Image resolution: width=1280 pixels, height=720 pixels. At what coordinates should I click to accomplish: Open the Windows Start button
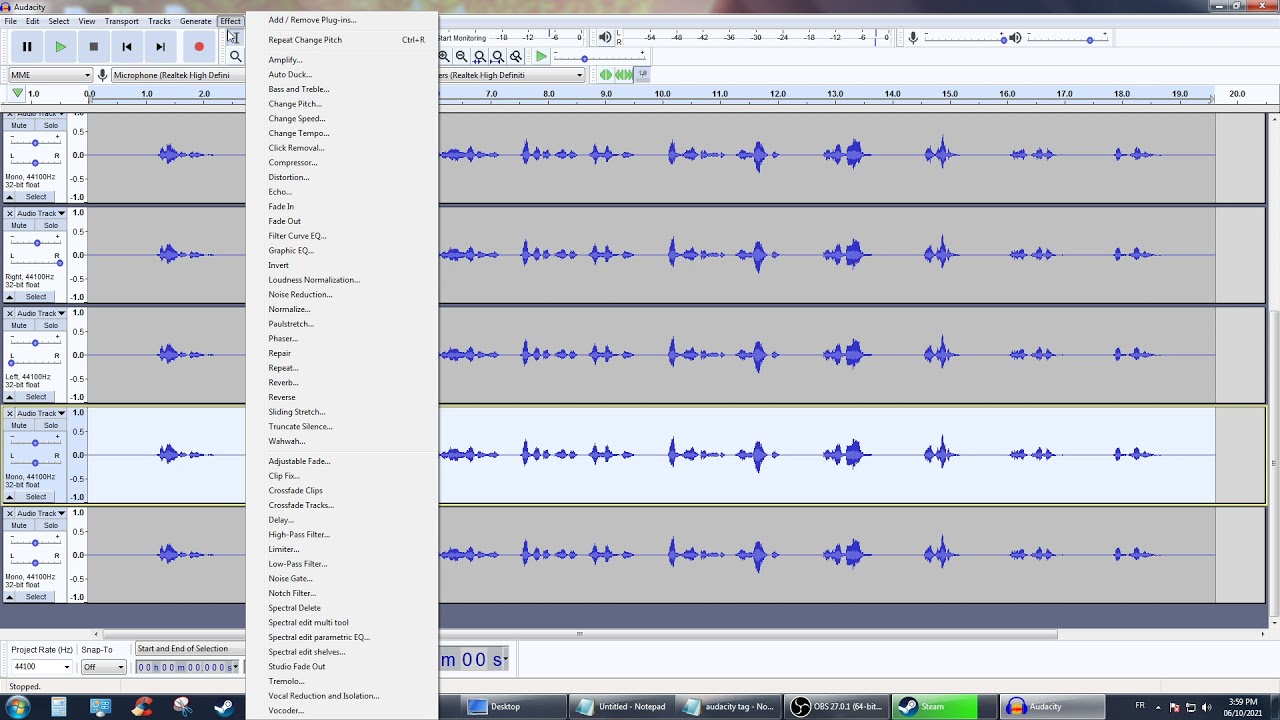pos(17,706)
